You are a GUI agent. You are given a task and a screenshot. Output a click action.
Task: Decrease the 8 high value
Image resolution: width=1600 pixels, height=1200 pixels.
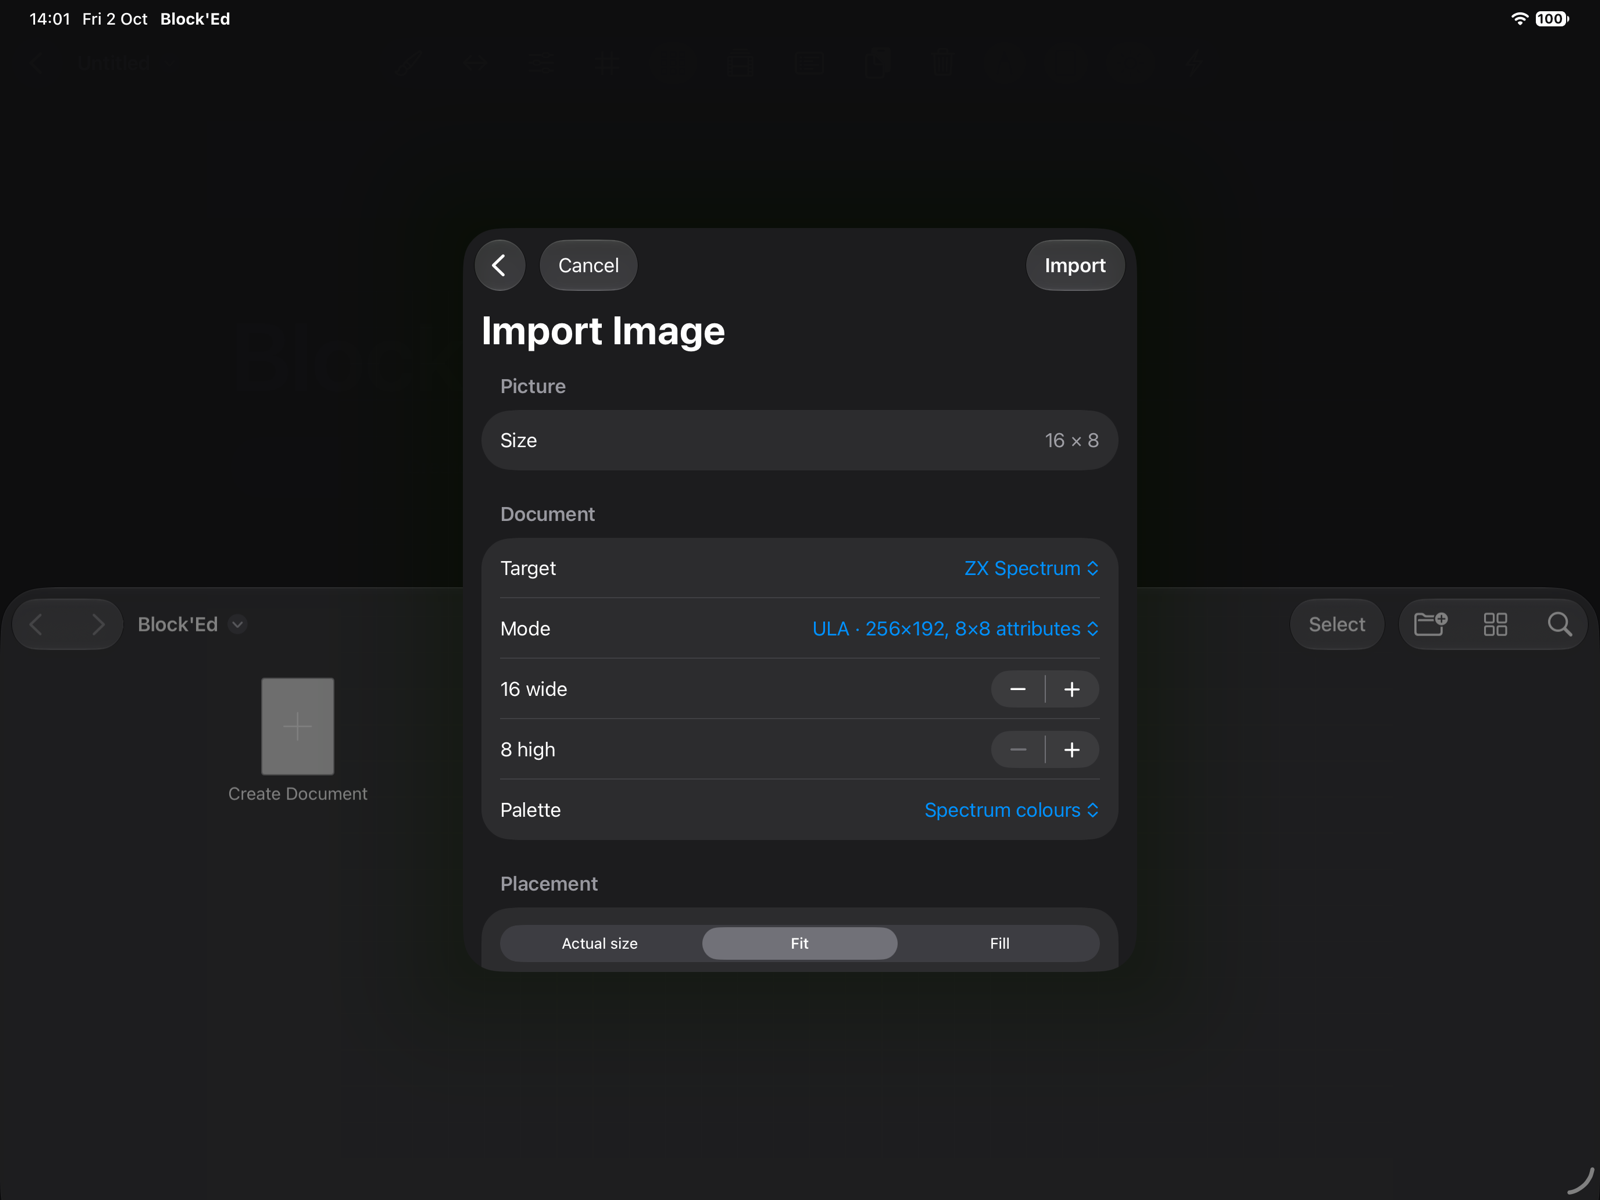(1018, 750)
